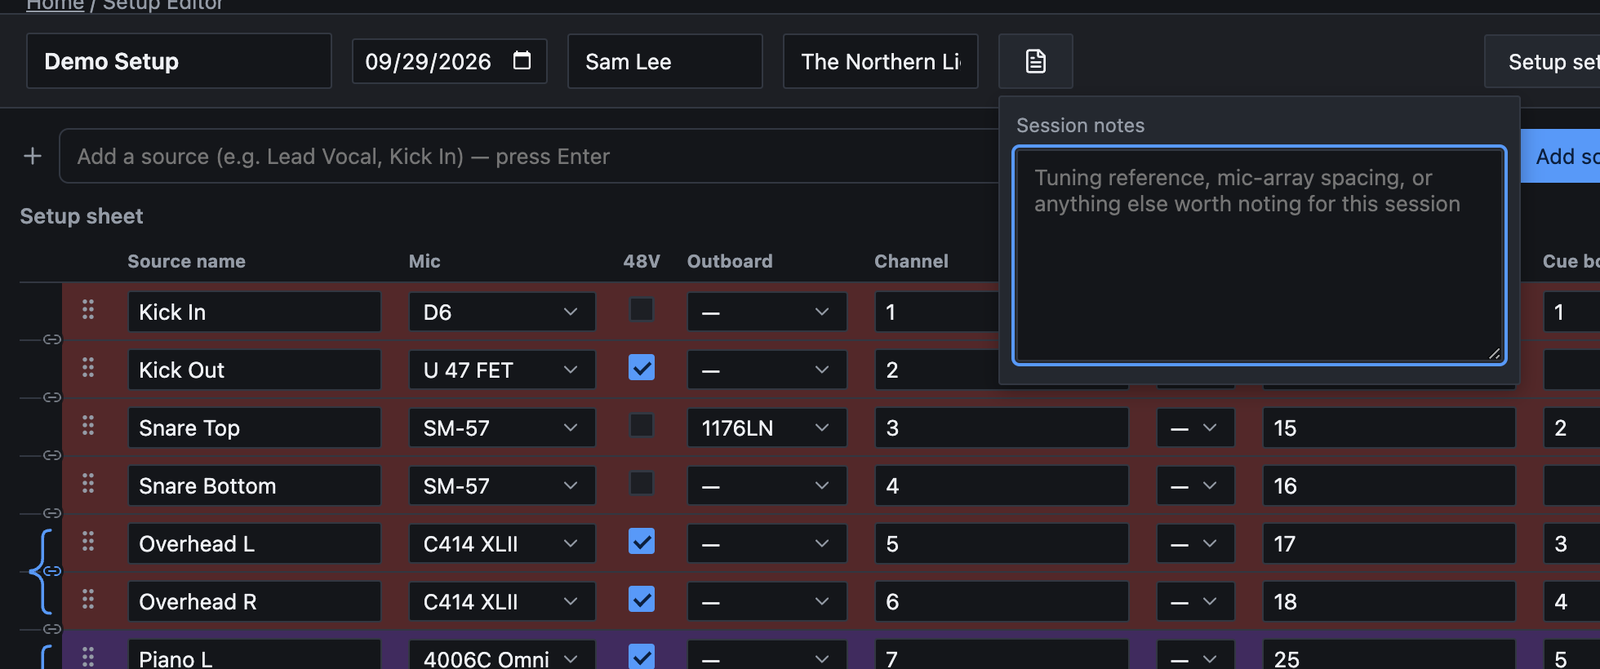The width and height of the screenshot is (1600, 669).
Task: Disable 48V for Overhead R
Action: pos(641,600)
